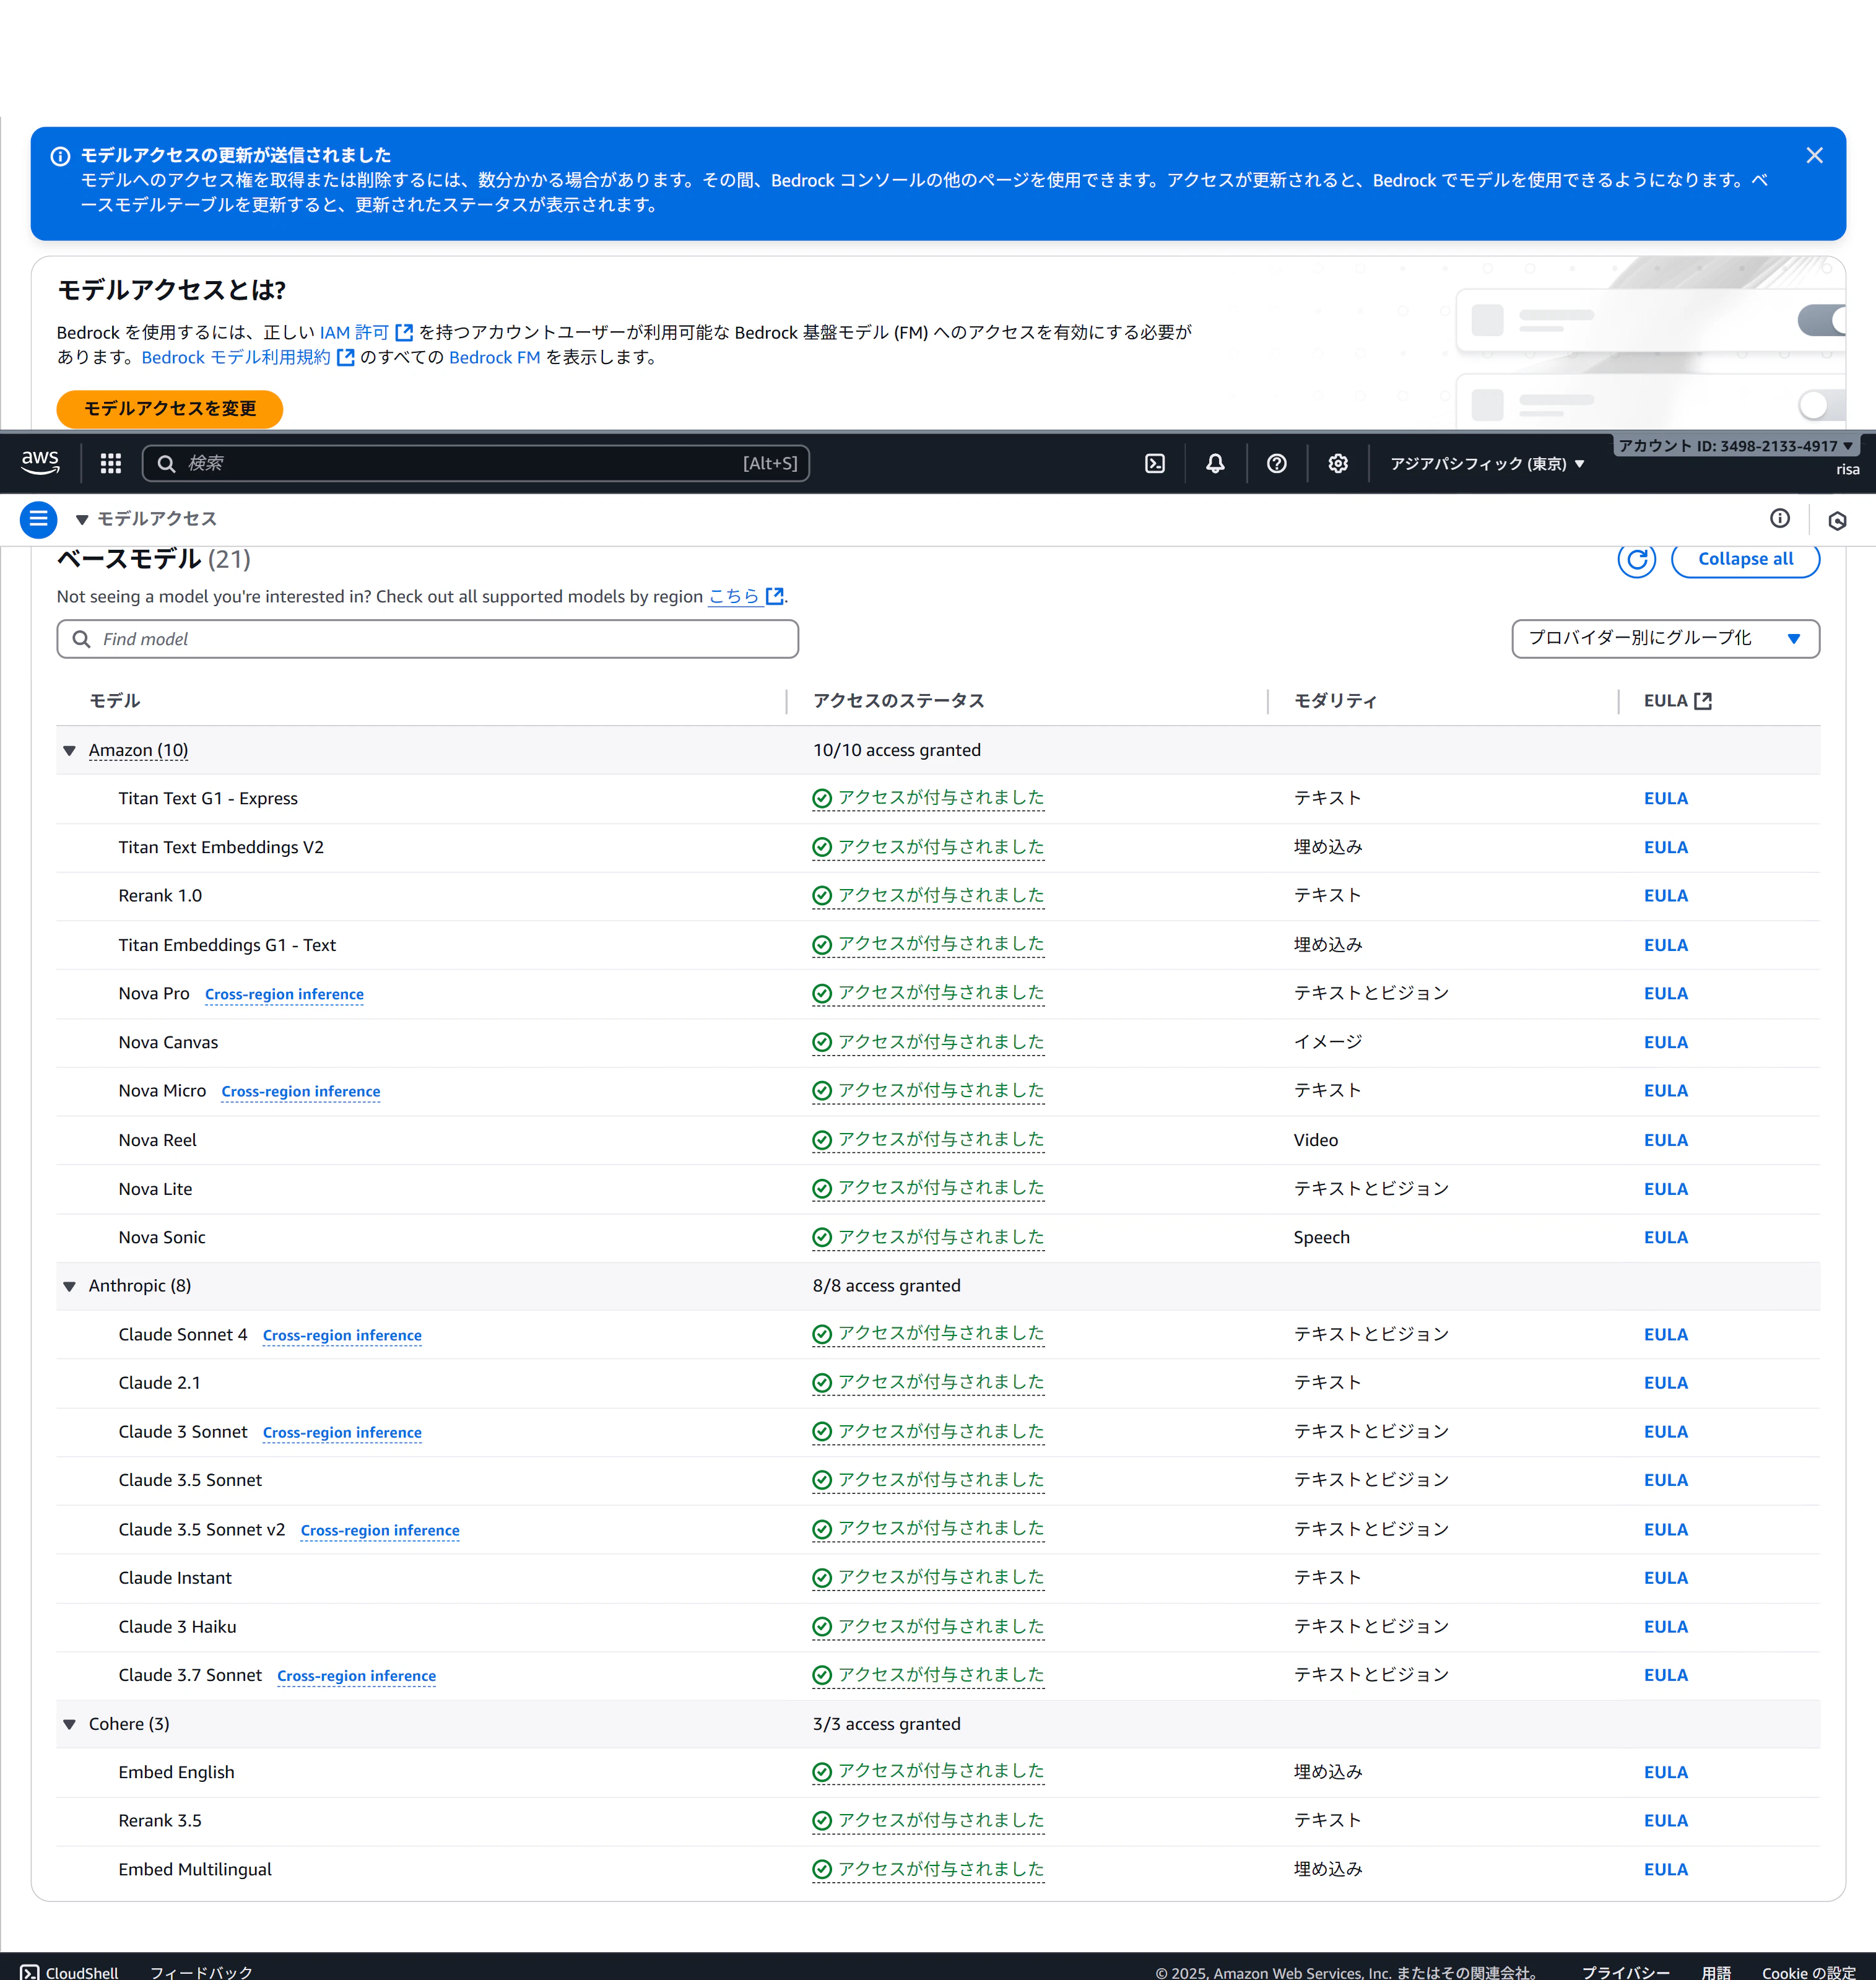Open EULA for Claude 3.5 Sonnet

[x=1665, y=1480]
